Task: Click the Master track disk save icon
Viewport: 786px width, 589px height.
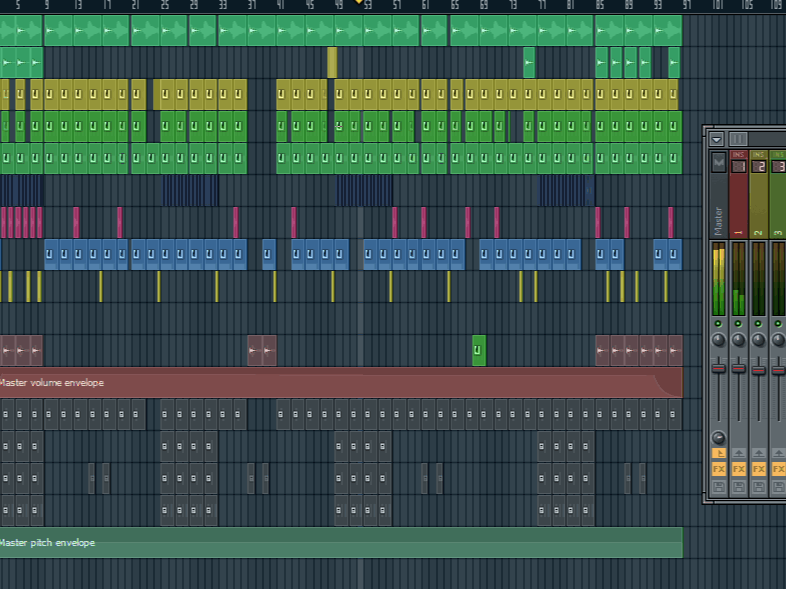Action: (x=718, y=486)
